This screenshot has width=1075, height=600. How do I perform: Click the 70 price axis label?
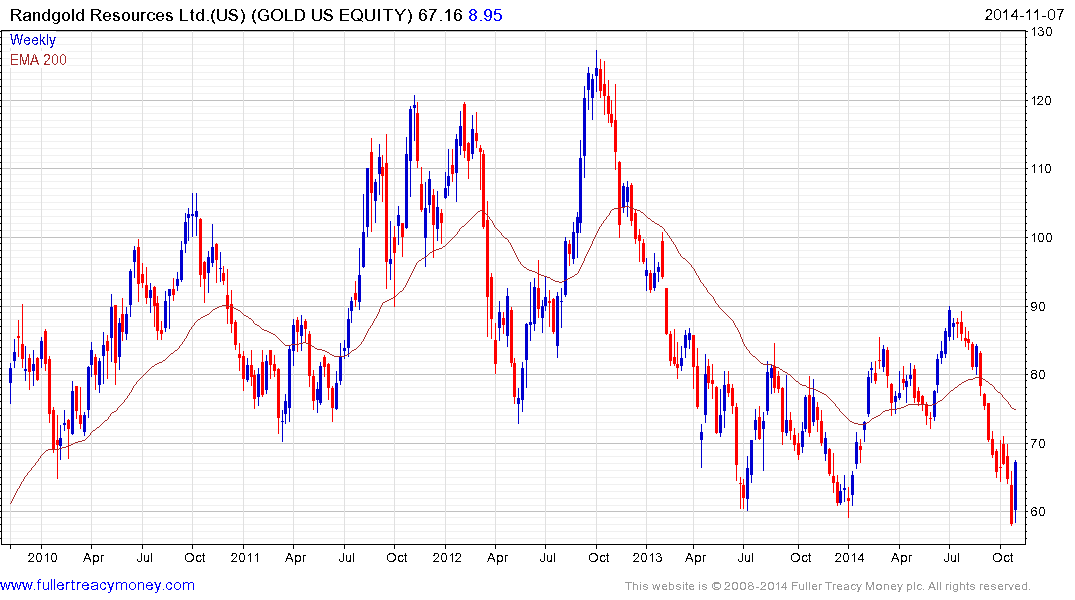1039,444
